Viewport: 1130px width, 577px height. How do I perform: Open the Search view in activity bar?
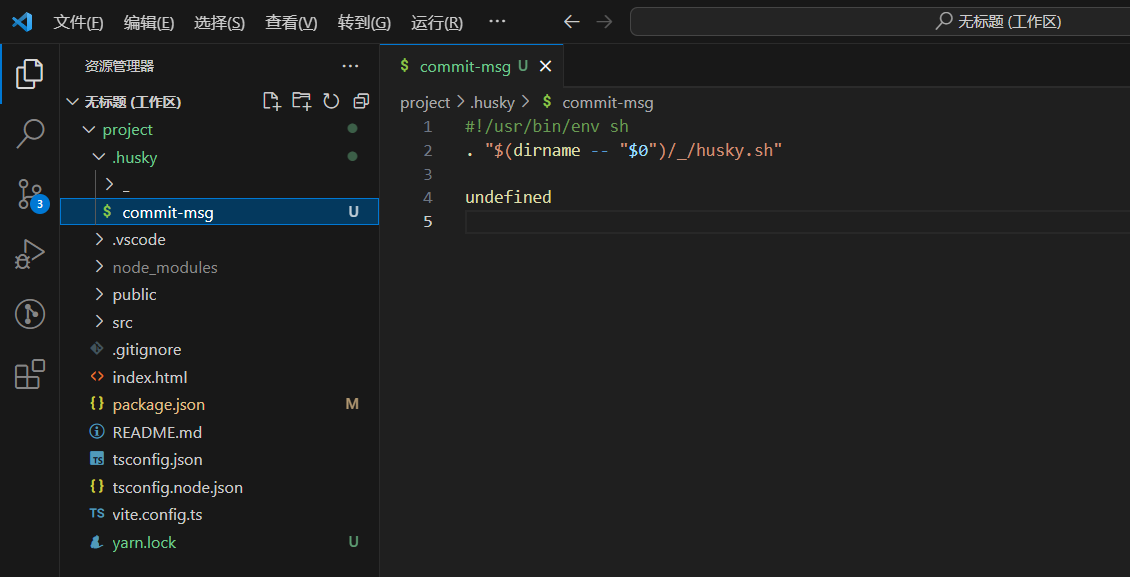pos(30,134)
